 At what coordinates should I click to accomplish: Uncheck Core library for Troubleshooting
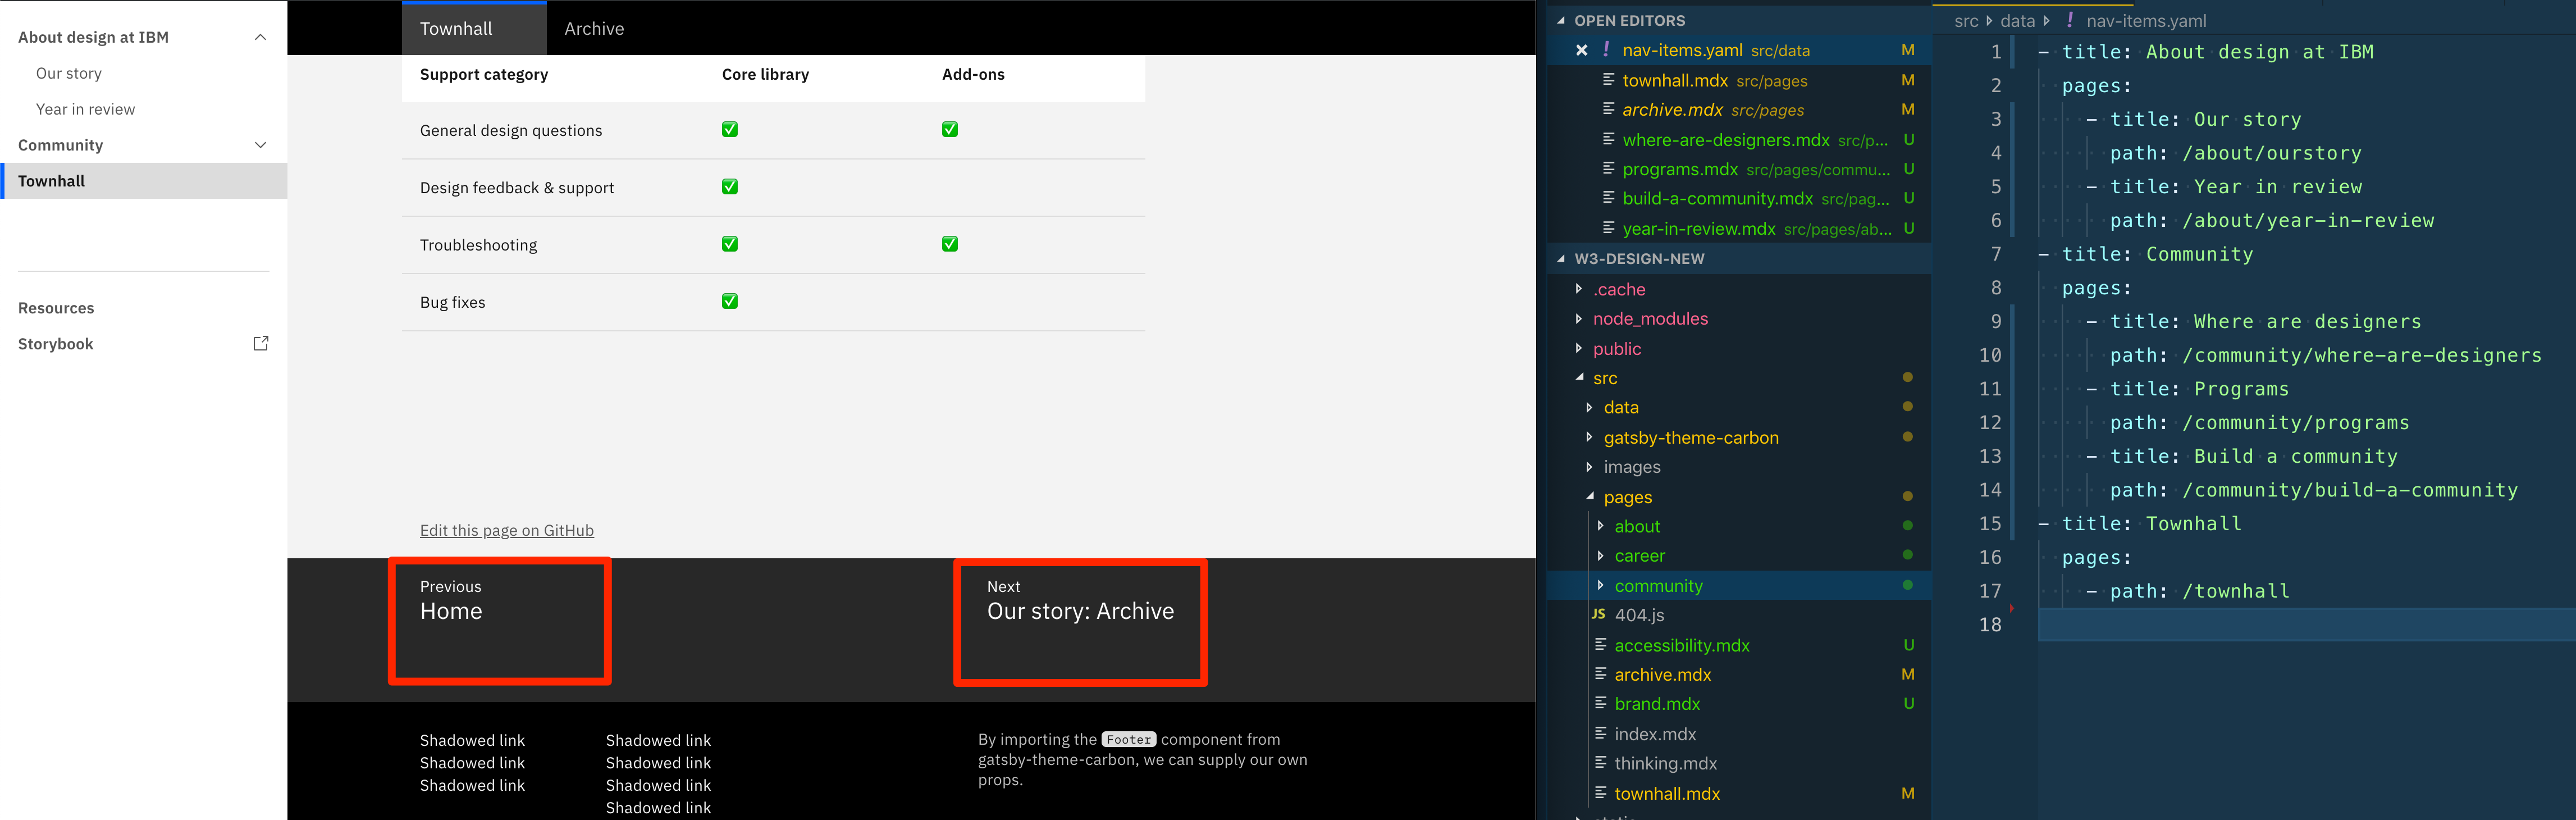point(729,243)
